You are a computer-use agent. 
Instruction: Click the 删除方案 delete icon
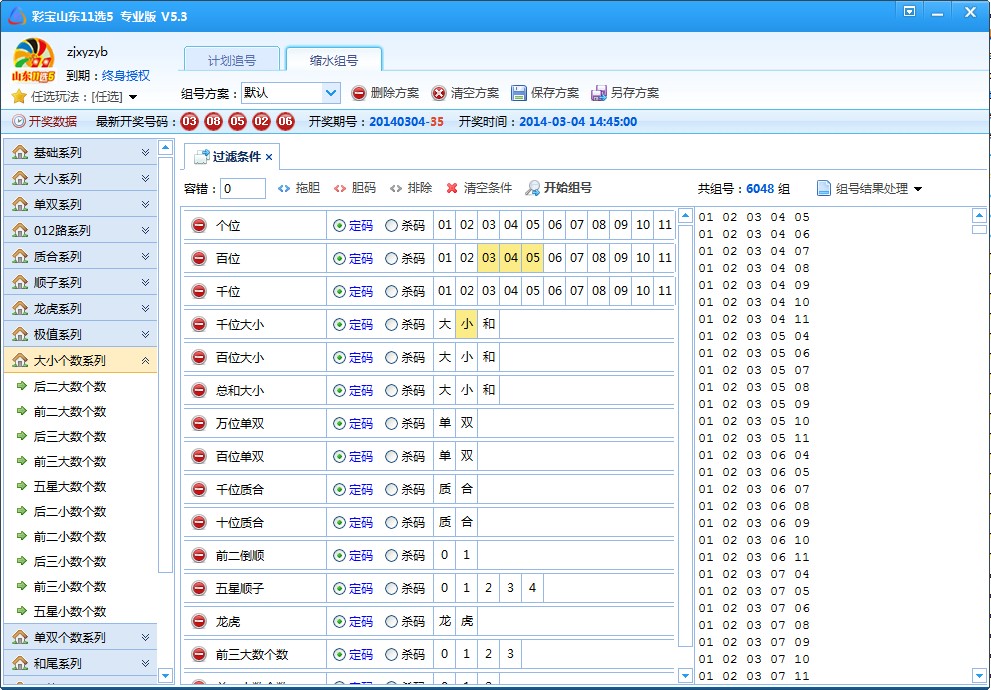pyautogui.click(x=359, y=94)
